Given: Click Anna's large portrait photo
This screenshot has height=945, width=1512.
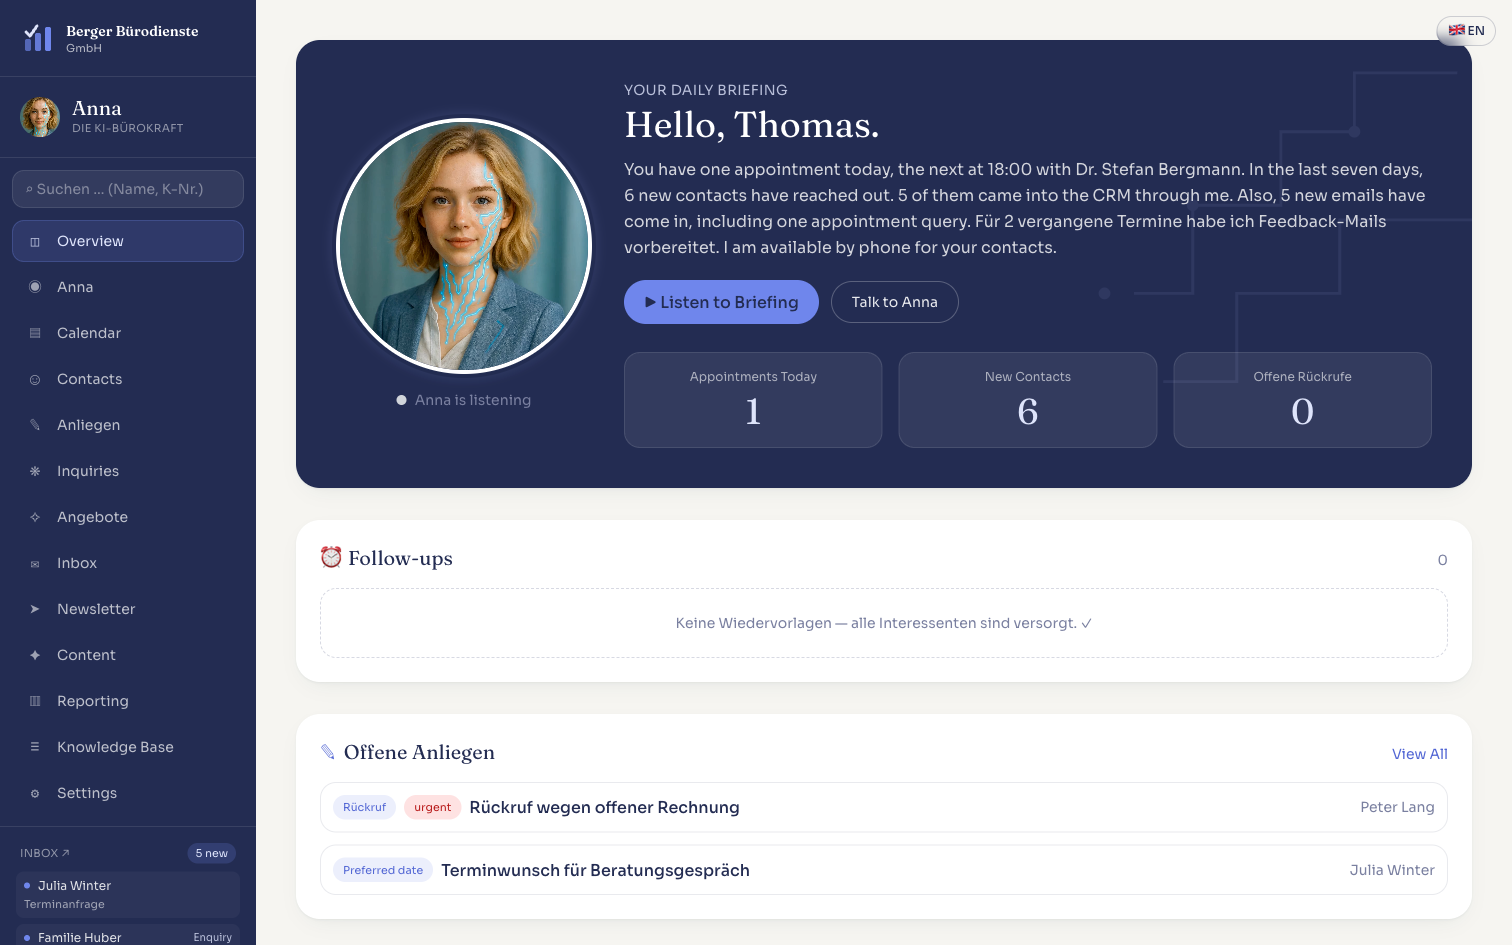Looking at the screenshot, I should [x=464, y=246].
